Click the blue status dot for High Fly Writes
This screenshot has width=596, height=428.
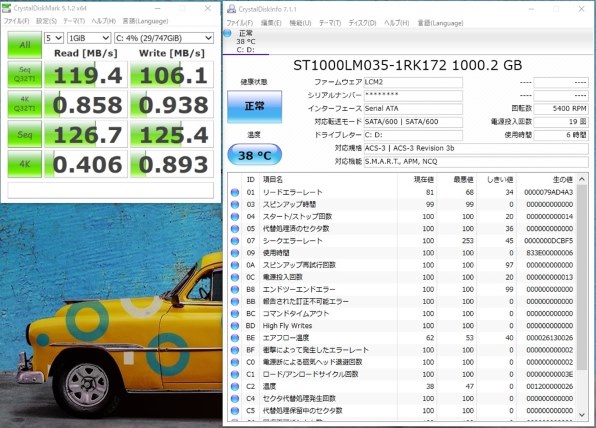[x=235, y=326]
